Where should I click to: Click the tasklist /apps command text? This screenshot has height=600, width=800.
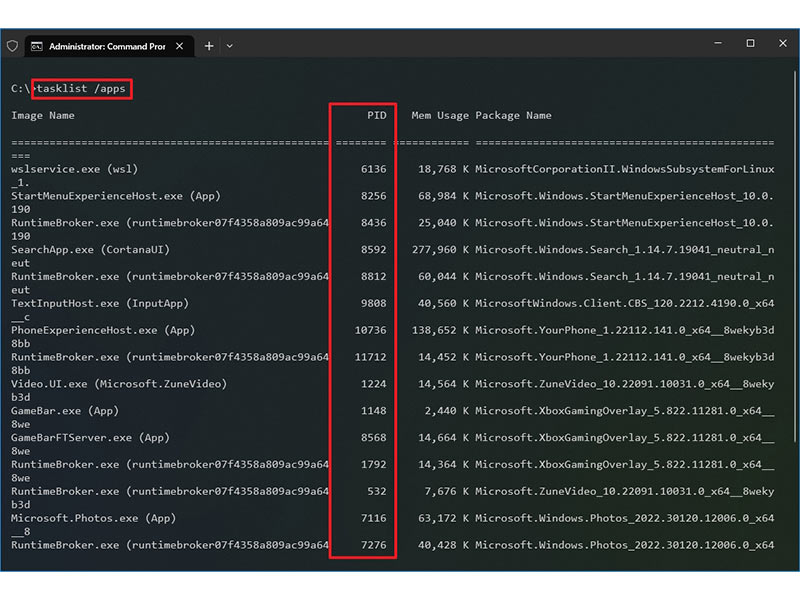click(81, 89)
